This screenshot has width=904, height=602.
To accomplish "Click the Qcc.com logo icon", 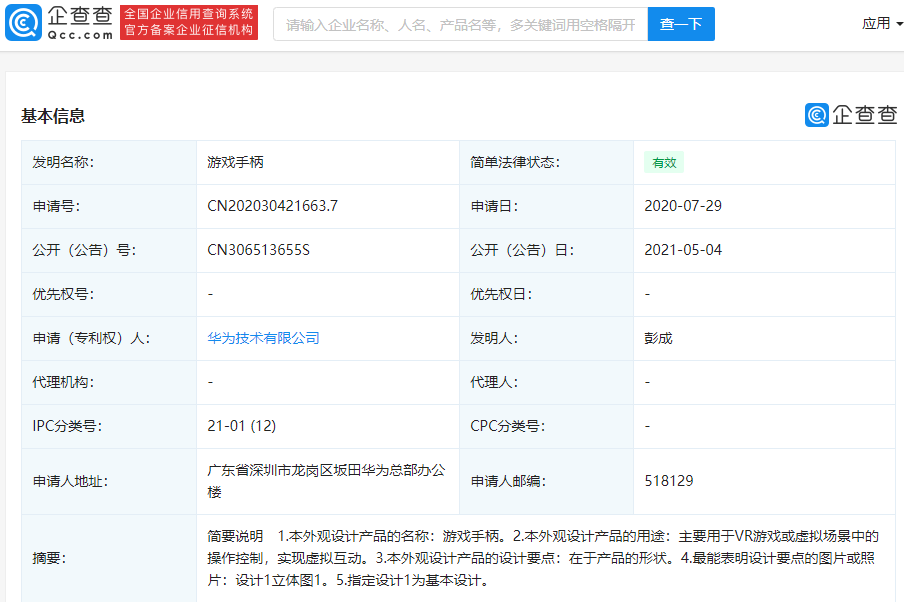I will (24, 22).
